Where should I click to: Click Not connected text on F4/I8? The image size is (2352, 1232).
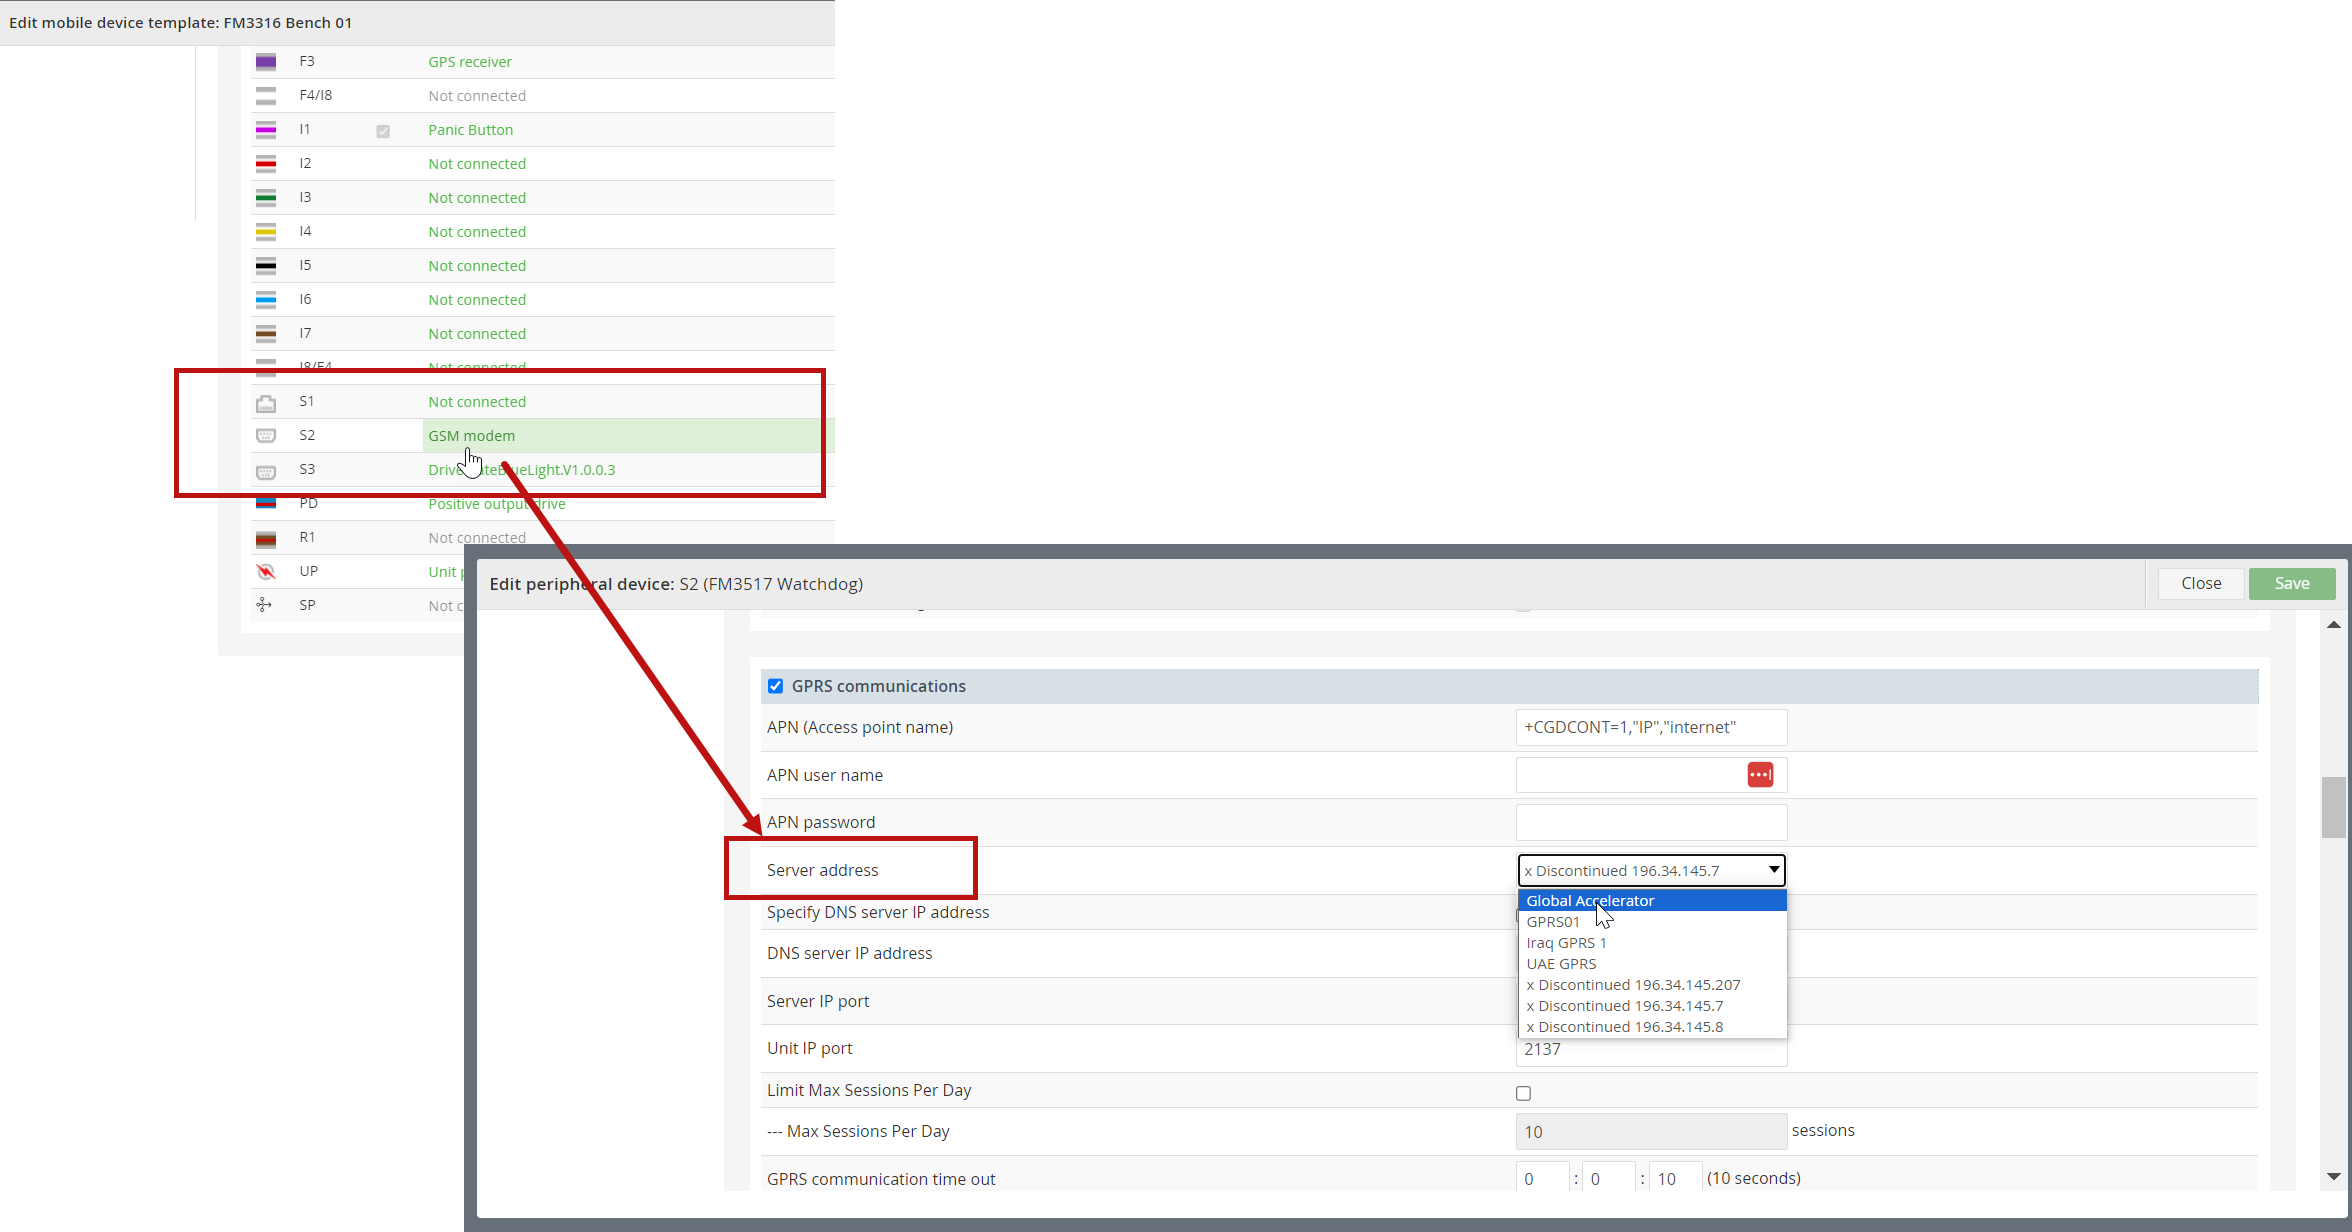pyautogui.click(x=477, y=96)
